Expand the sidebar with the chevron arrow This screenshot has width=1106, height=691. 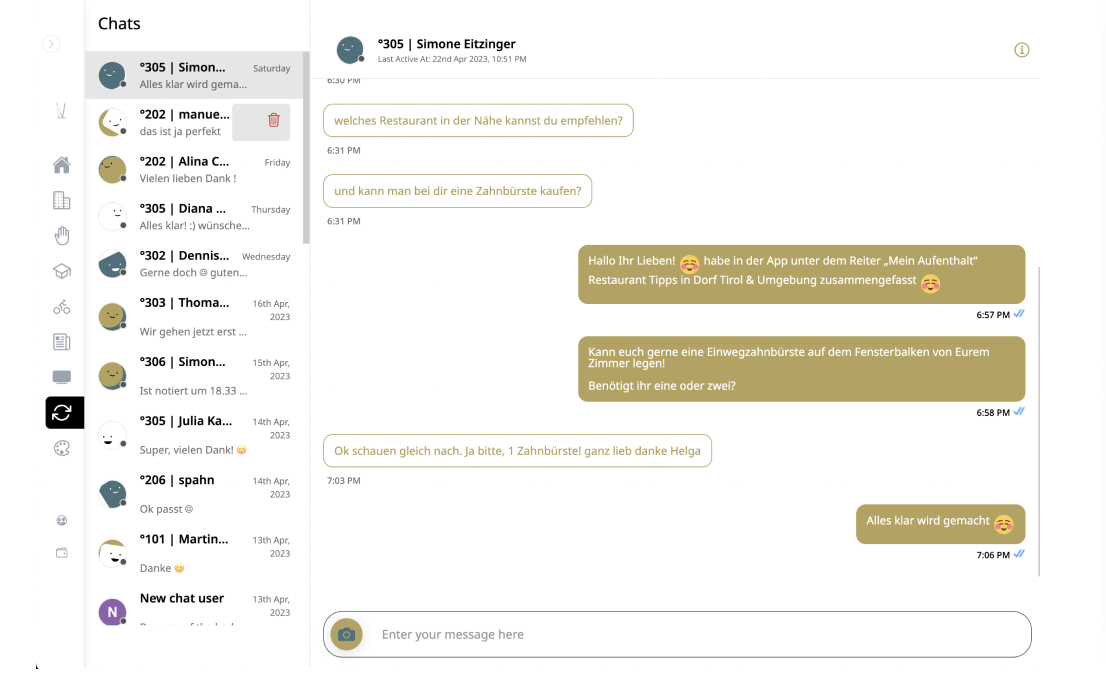coord(51,44)
